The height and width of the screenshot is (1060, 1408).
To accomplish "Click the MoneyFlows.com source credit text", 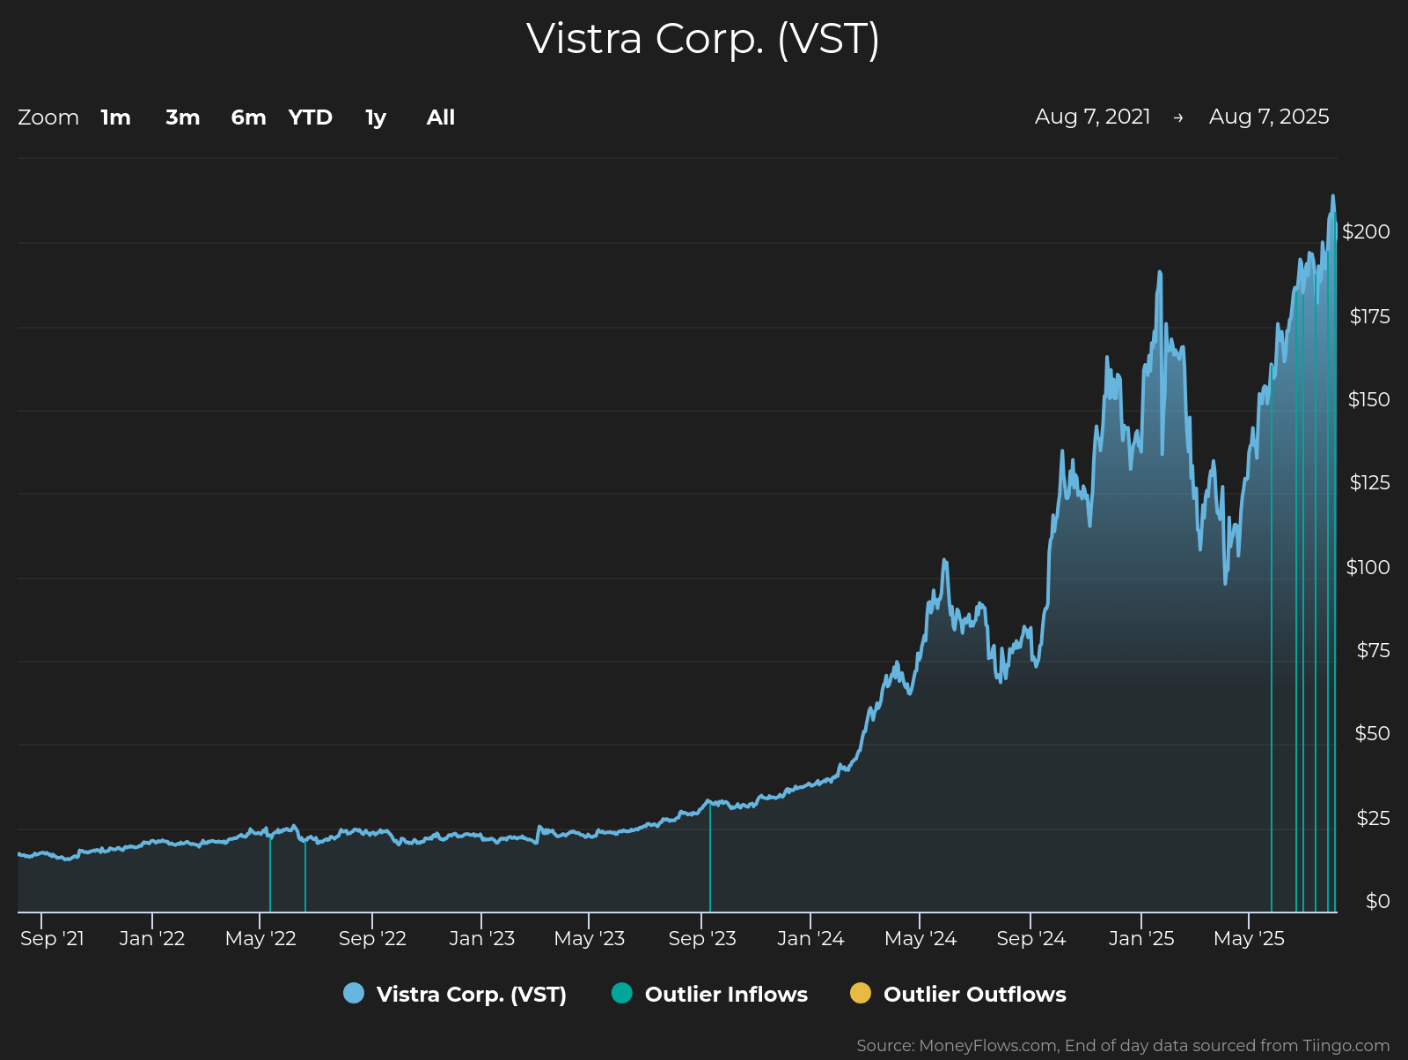I will (x=1123, y=1046).
